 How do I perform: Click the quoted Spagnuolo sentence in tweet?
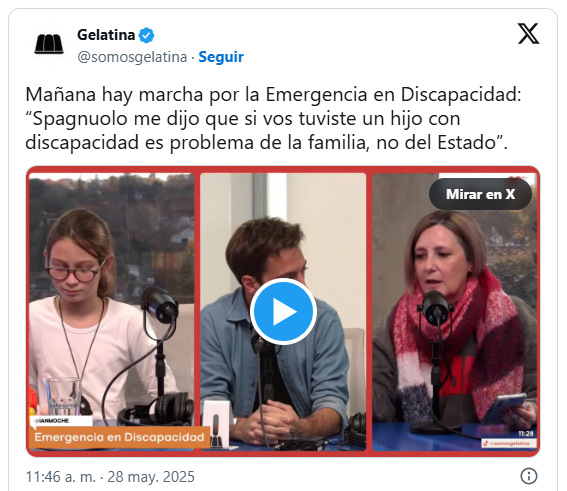(x=267, y=131)
